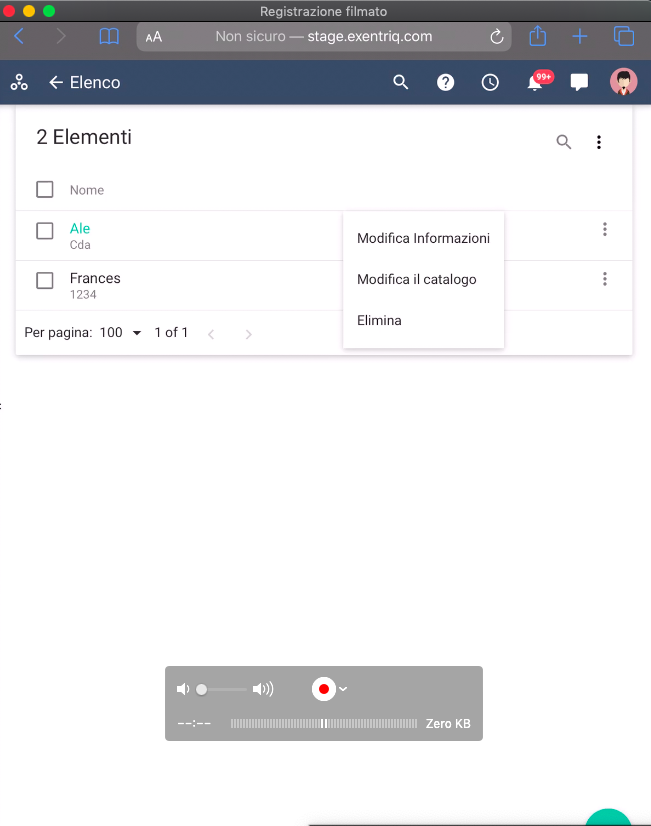Click the recording volume slider
This screenshot has height=826, width=651.
[x=222, y=689]
